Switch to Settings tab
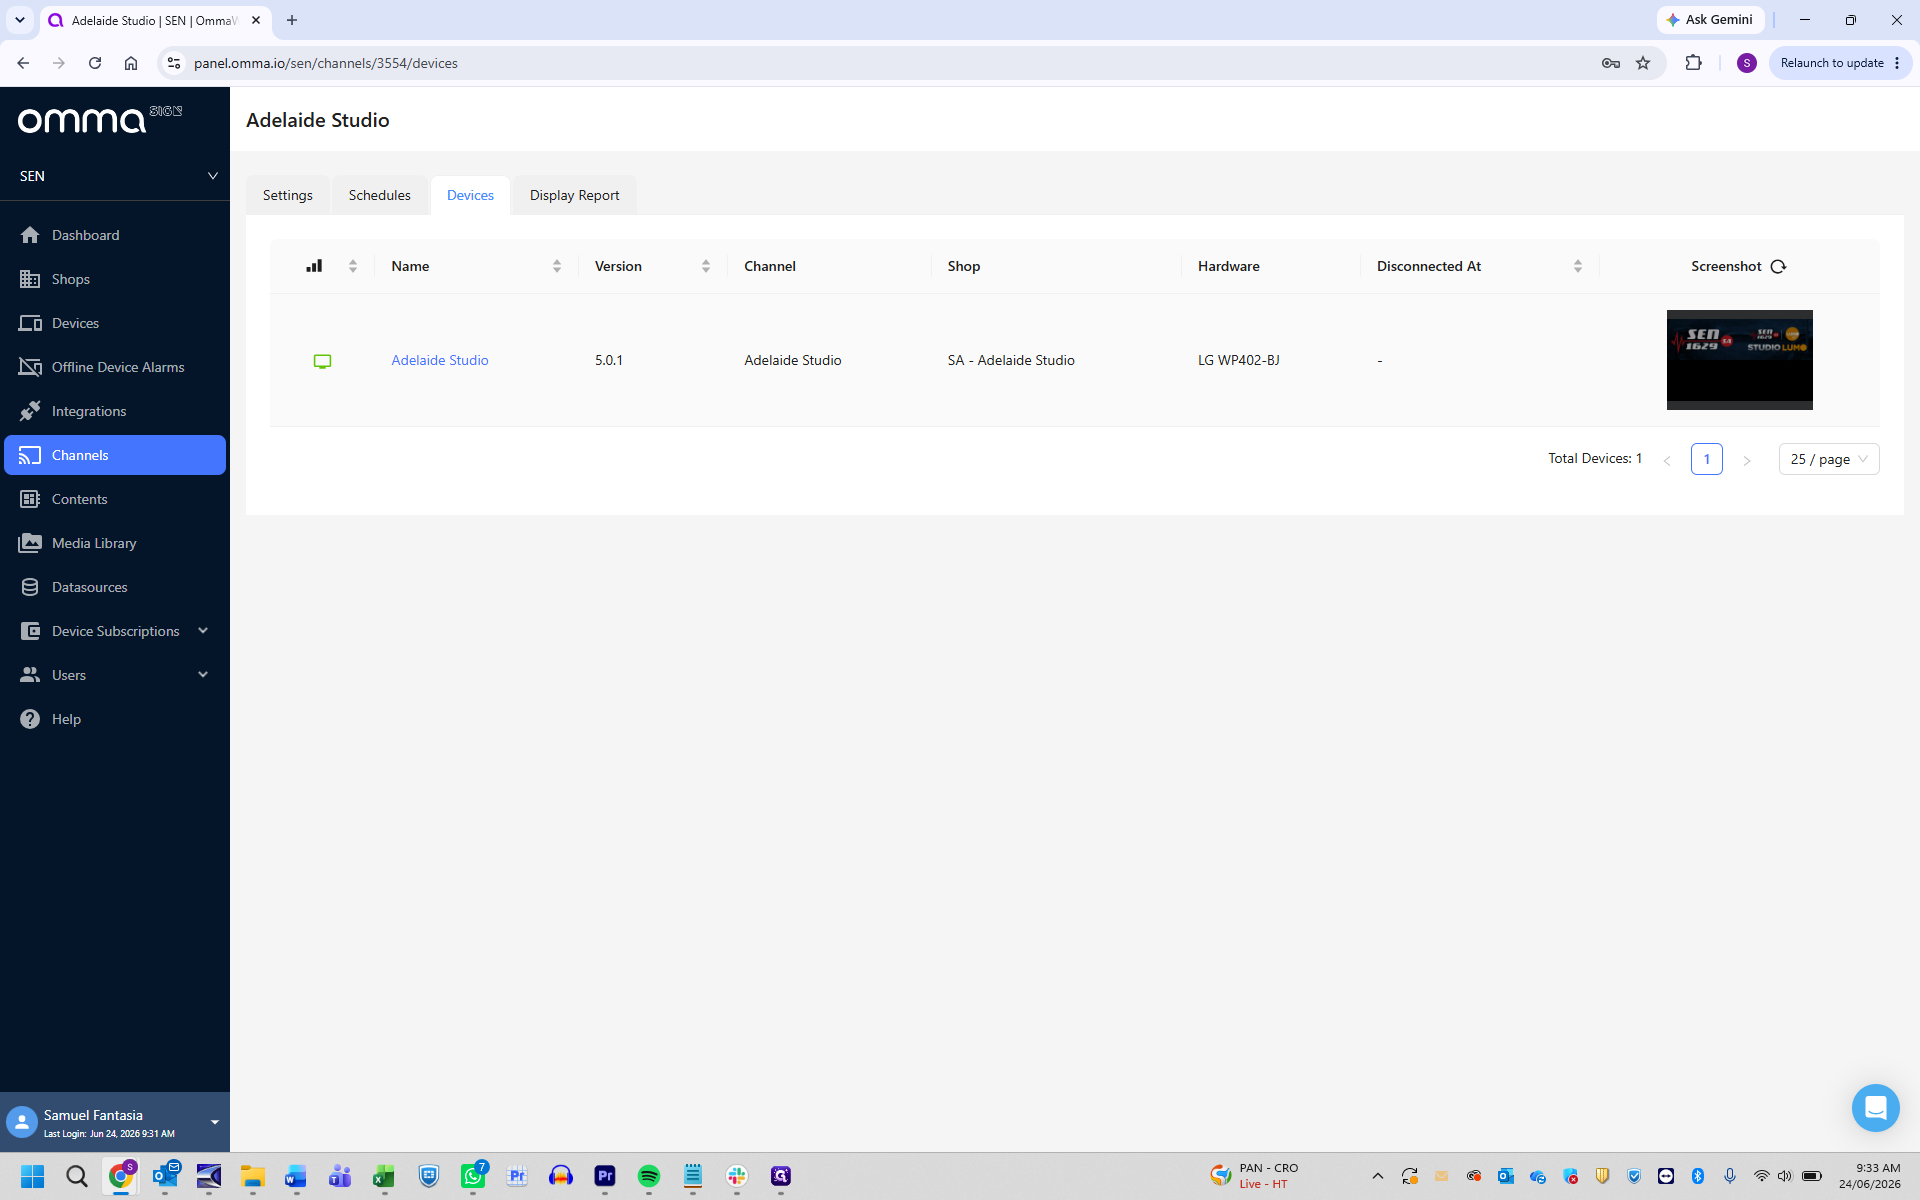The width and height of the screenshot is (1920, 1200). pyautogui.click(x=288, y=195)
